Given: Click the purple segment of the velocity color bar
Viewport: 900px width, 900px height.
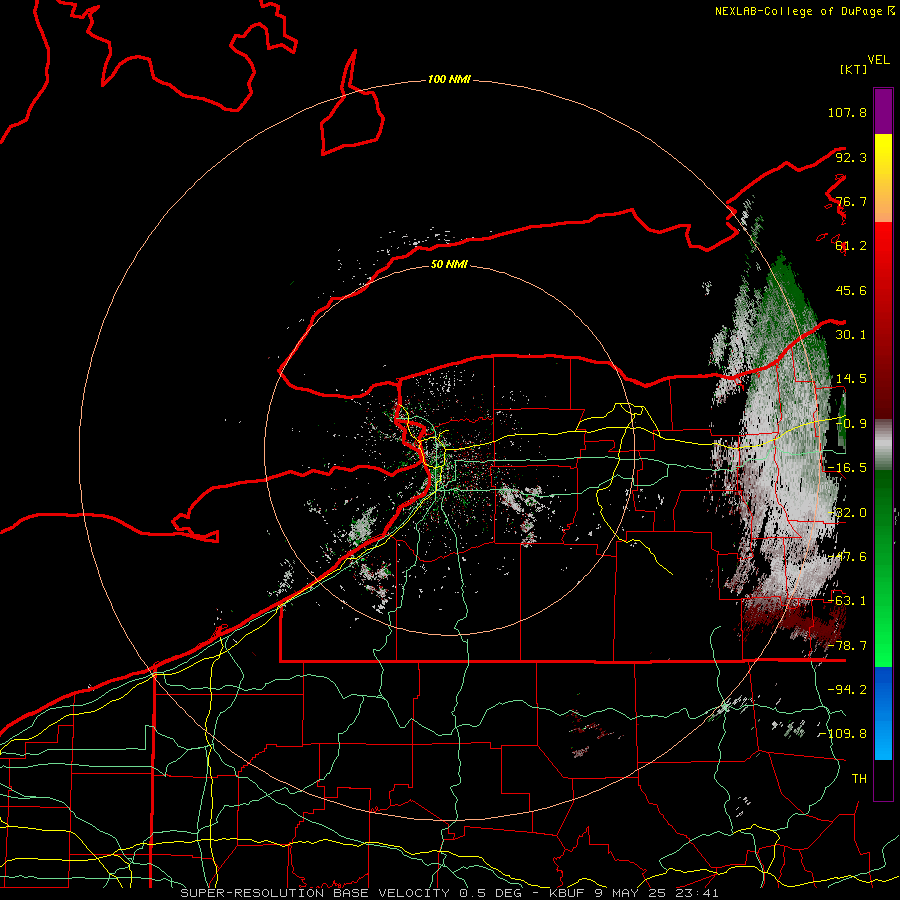Looking at the screenshot, I should pos(883,111).
